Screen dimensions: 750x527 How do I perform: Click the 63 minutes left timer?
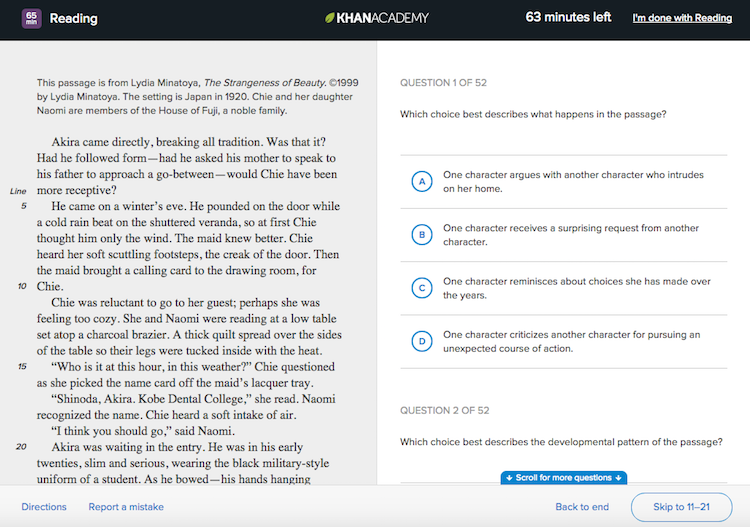[x=568, y=18]
